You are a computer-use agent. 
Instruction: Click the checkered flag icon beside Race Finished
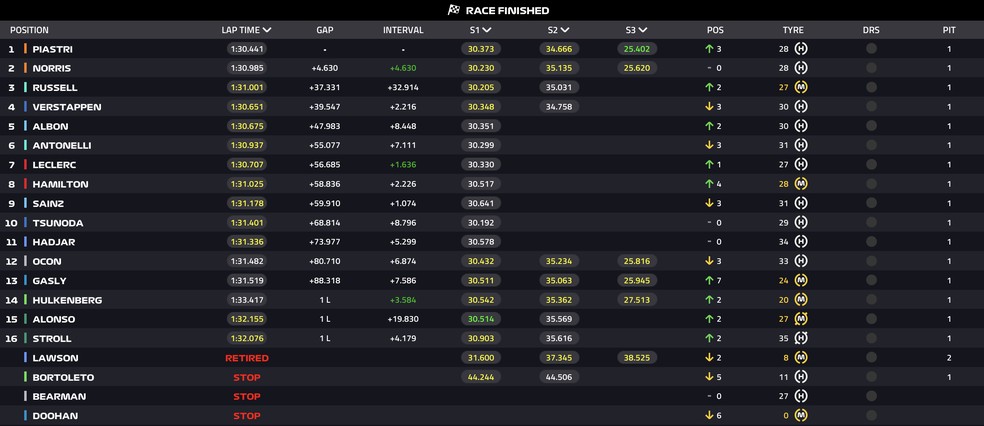click(454, 10)
